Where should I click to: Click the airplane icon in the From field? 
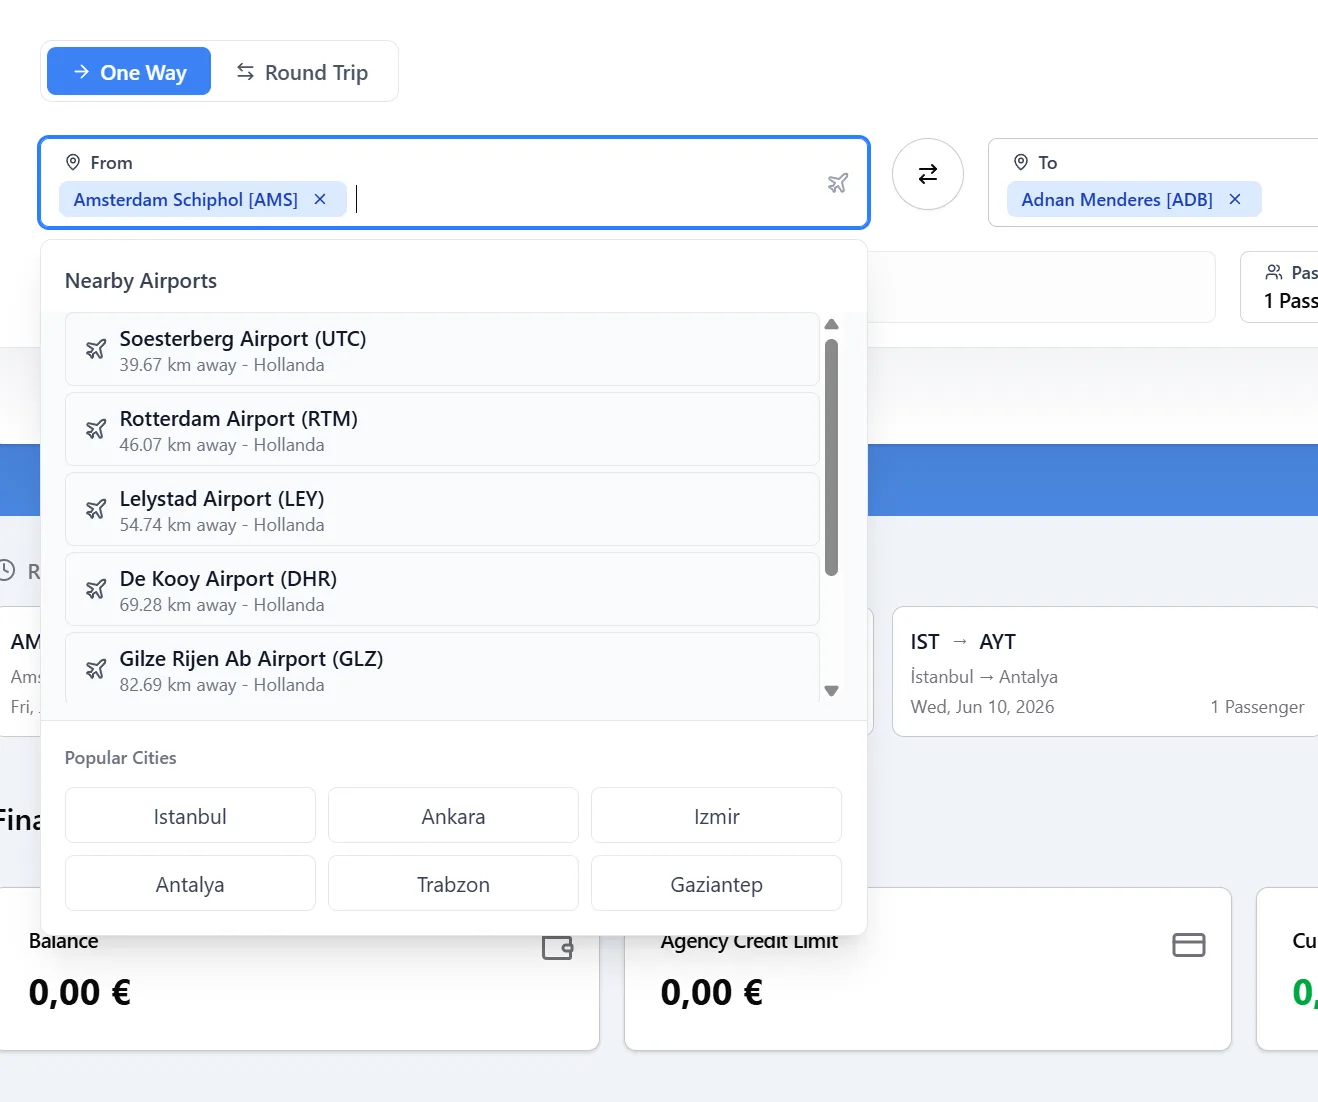point(837,183)
